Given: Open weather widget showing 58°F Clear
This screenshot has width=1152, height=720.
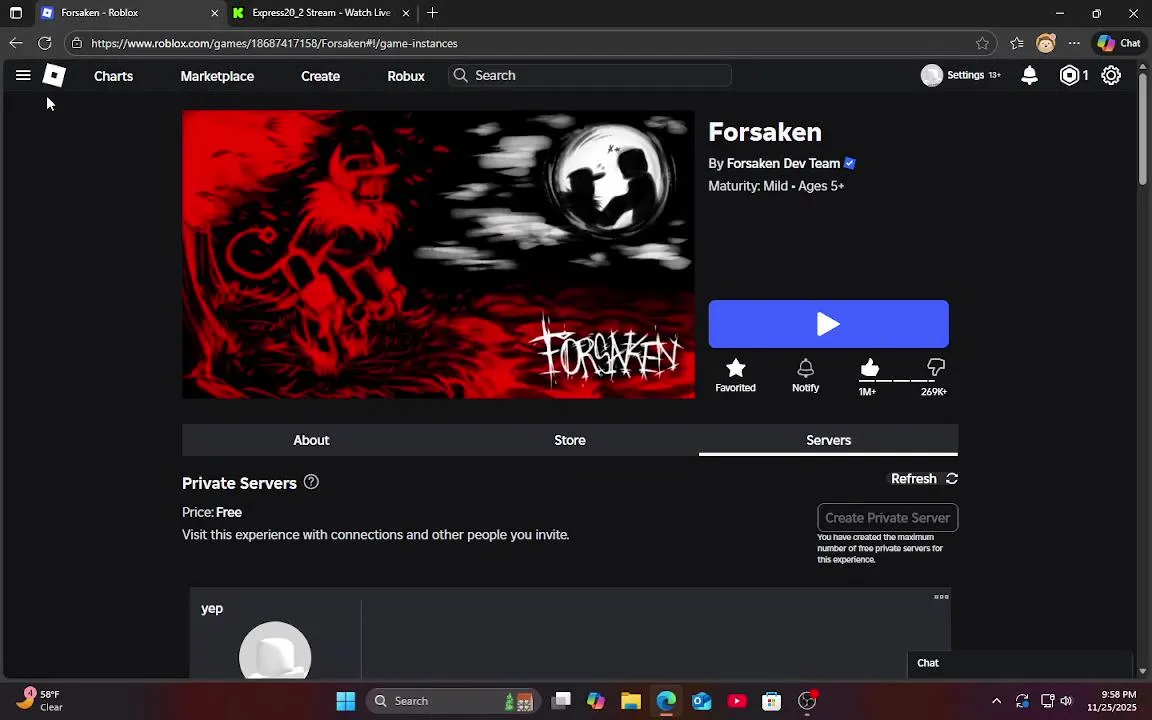Looking at the screenshot, I should click(40, 700).
